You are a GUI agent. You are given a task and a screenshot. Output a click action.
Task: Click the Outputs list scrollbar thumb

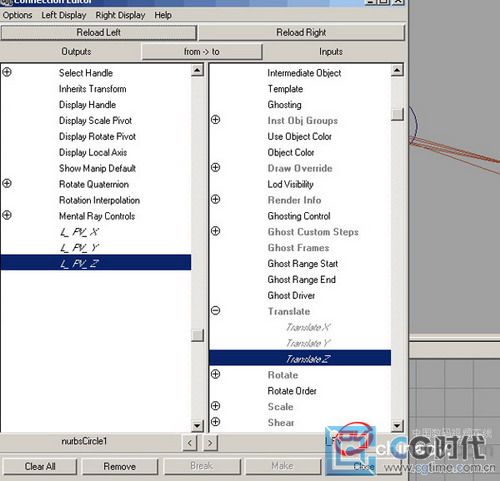(x=197, y=335)
